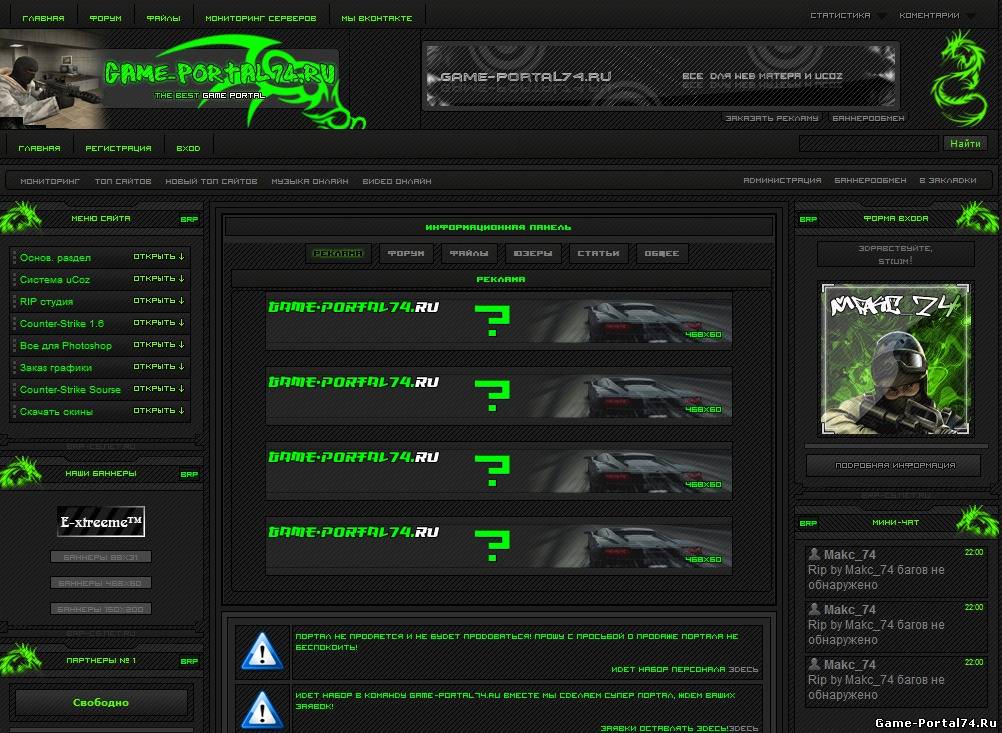The image size is (1002, 733).
Task: Focus the search input field beside Найти
Action: [x=869, y=143]
